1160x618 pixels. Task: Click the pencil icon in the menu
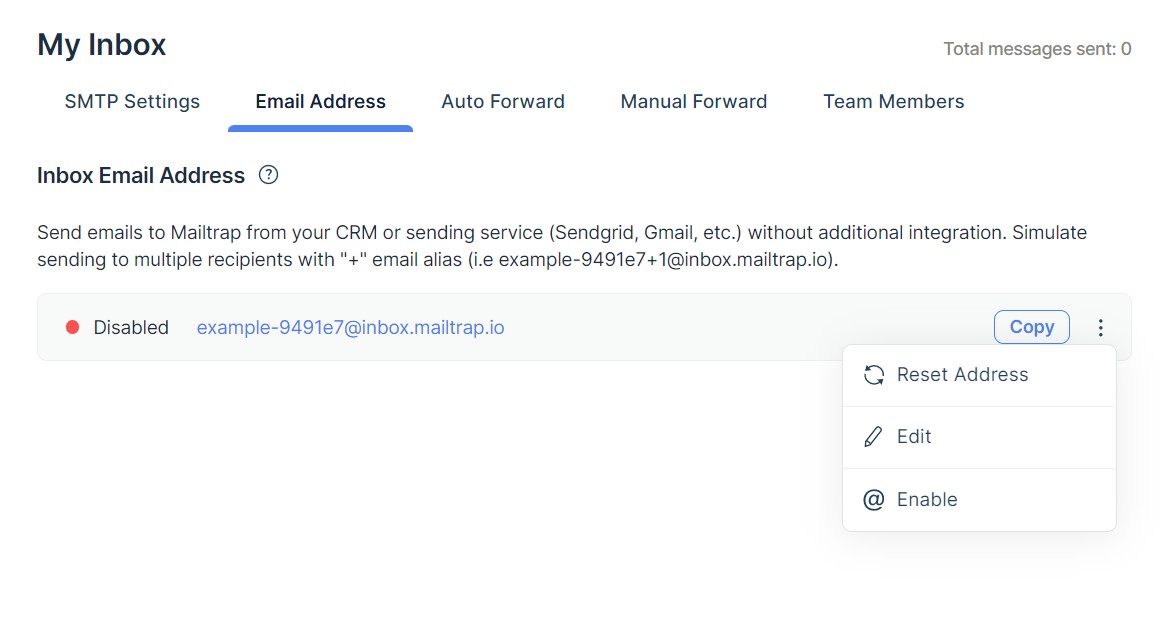click(873, 437)
